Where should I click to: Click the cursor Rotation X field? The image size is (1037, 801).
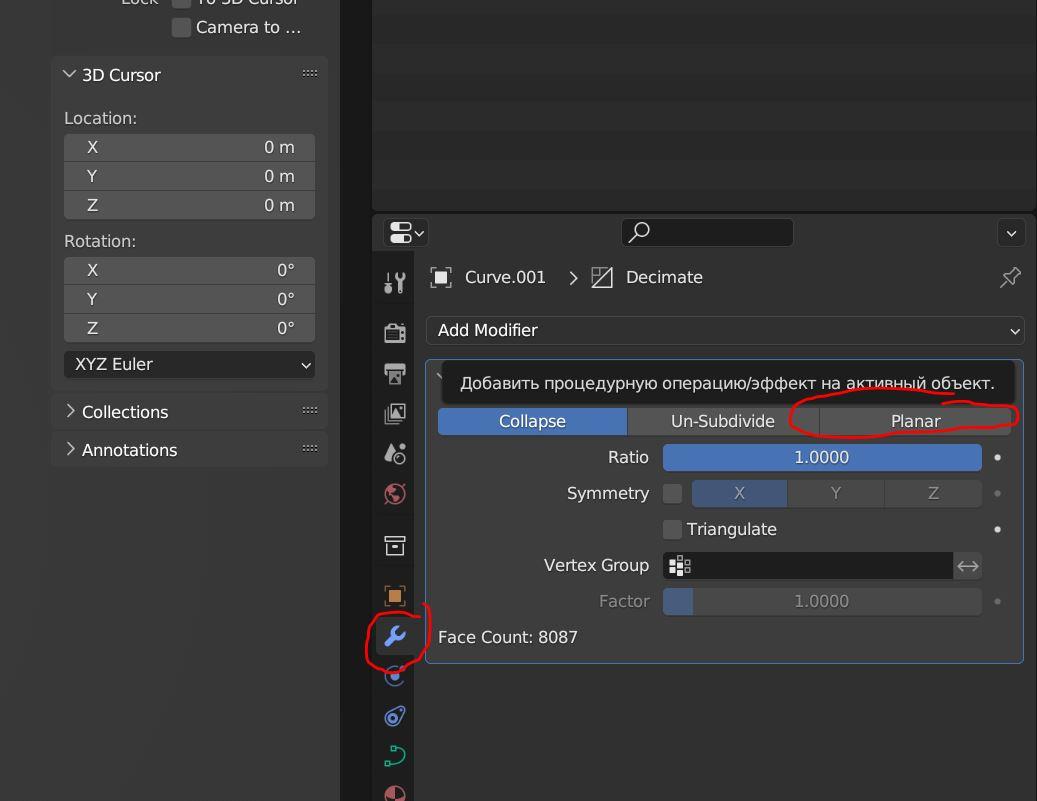[x=189, y=271]
